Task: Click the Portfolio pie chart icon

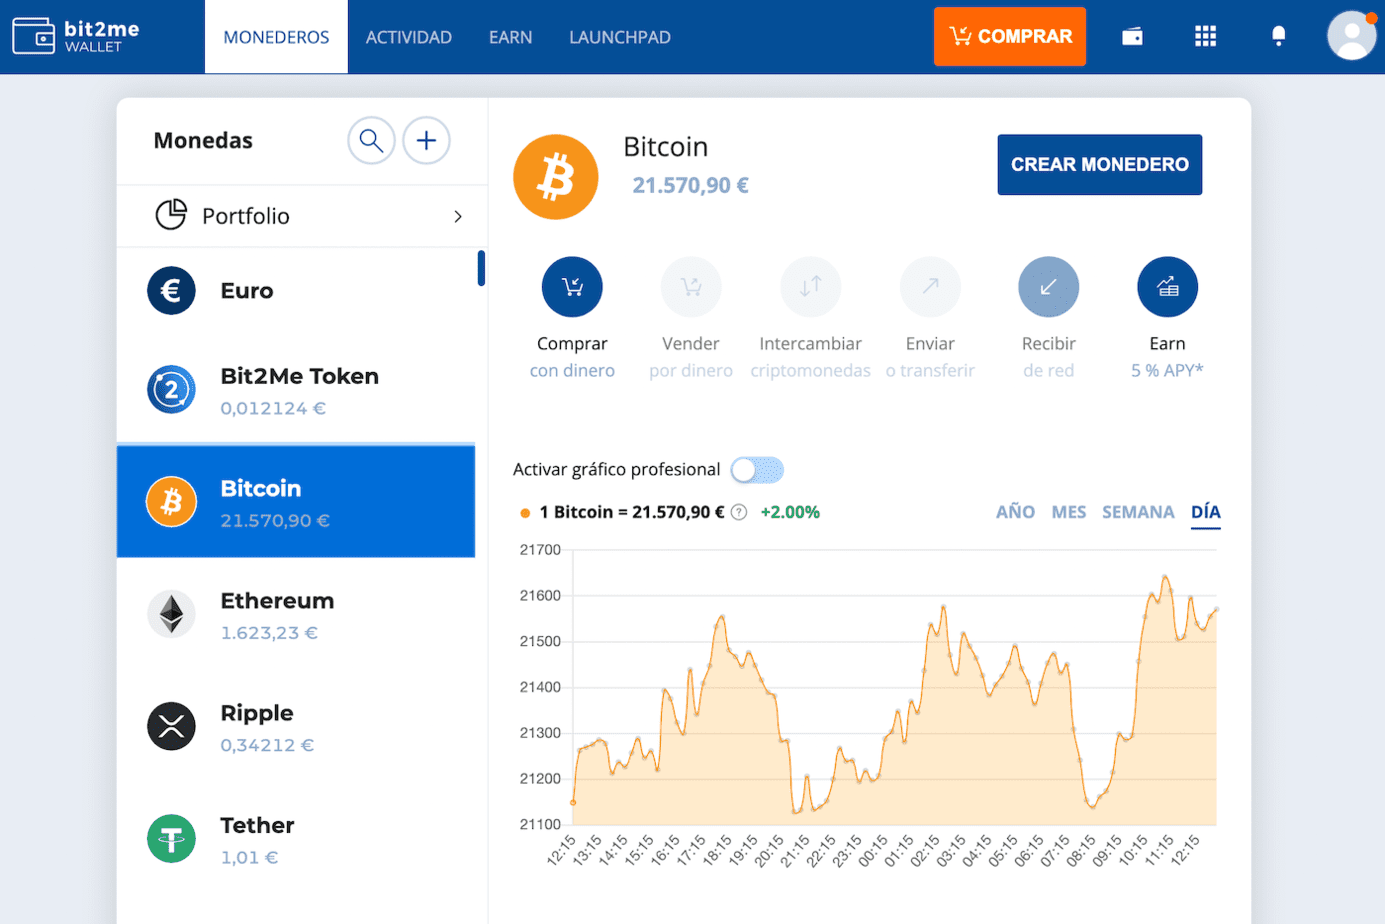Action: 171,214
